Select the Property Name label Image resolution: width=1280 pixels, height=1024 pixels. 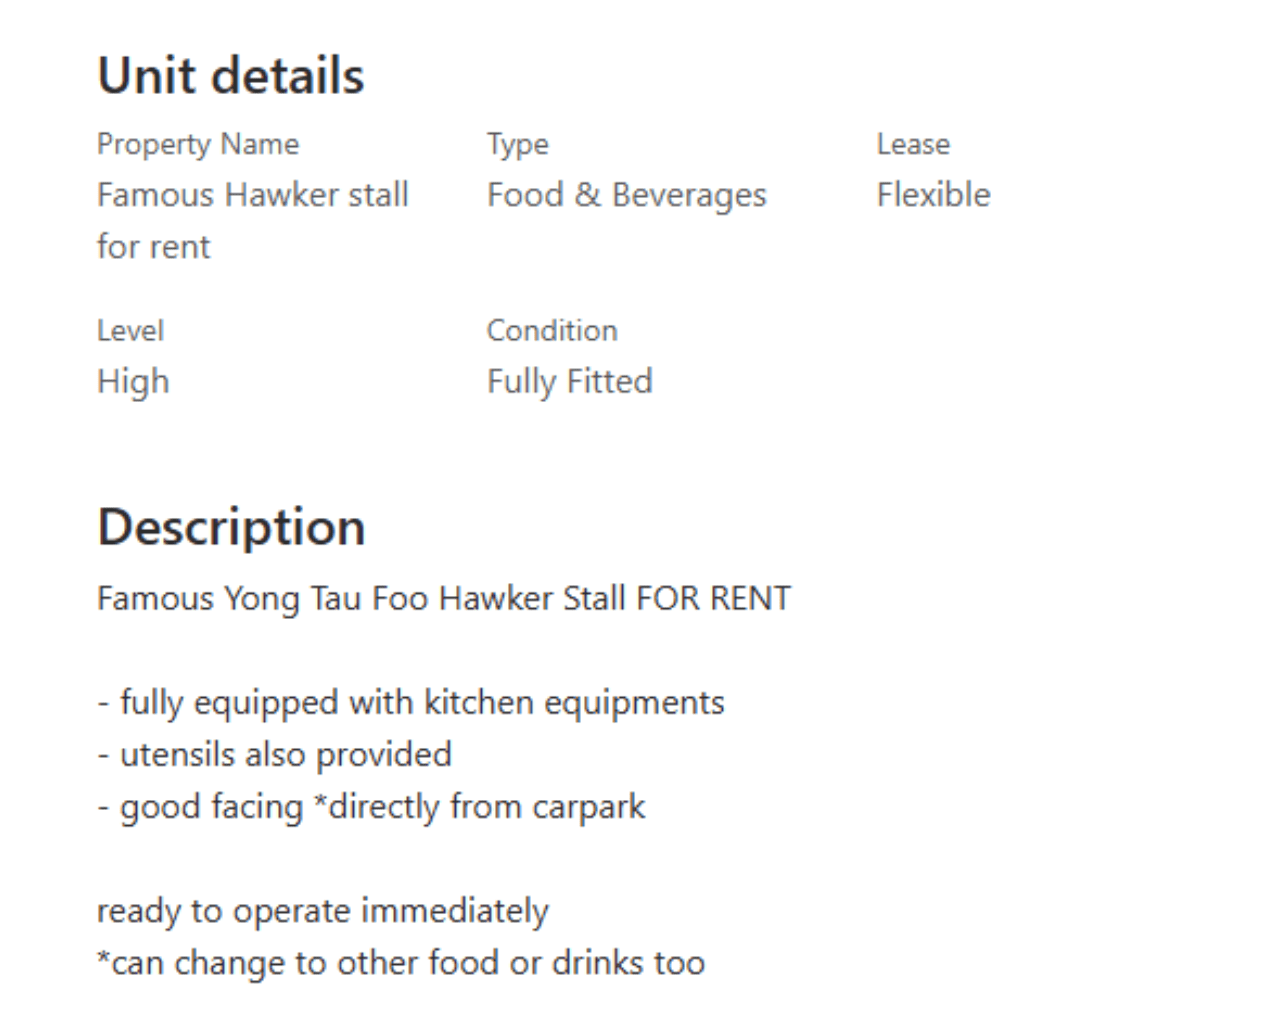point(198,144)
